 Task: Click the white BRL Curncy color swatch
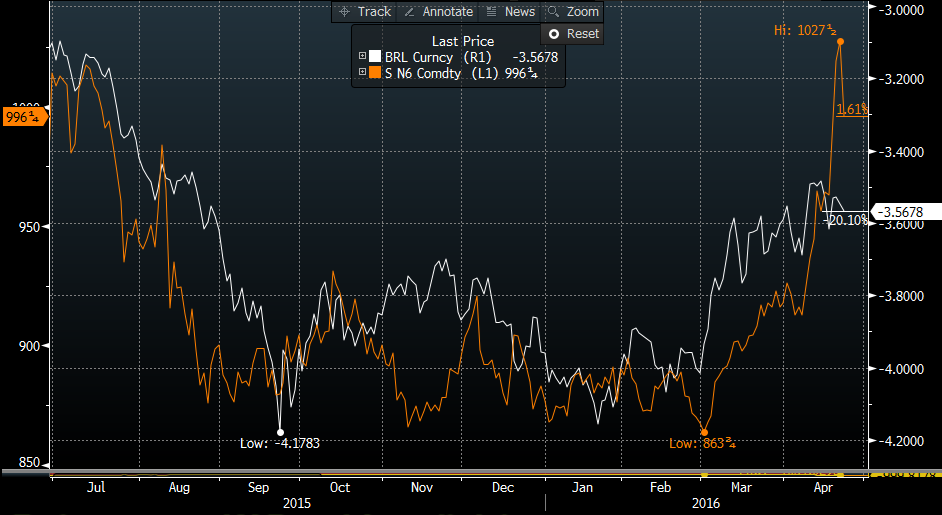[375, 58]
